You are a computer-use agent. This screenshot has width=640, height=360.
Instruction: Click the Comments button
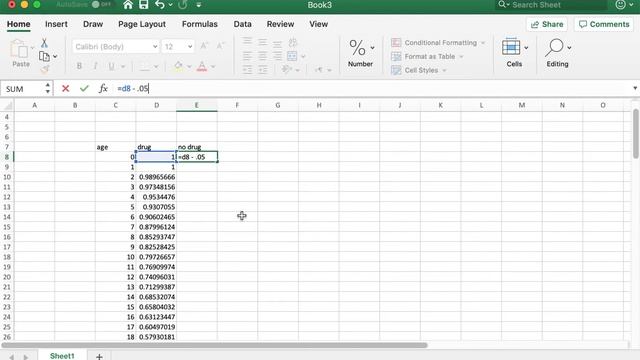tap(604, 24)
